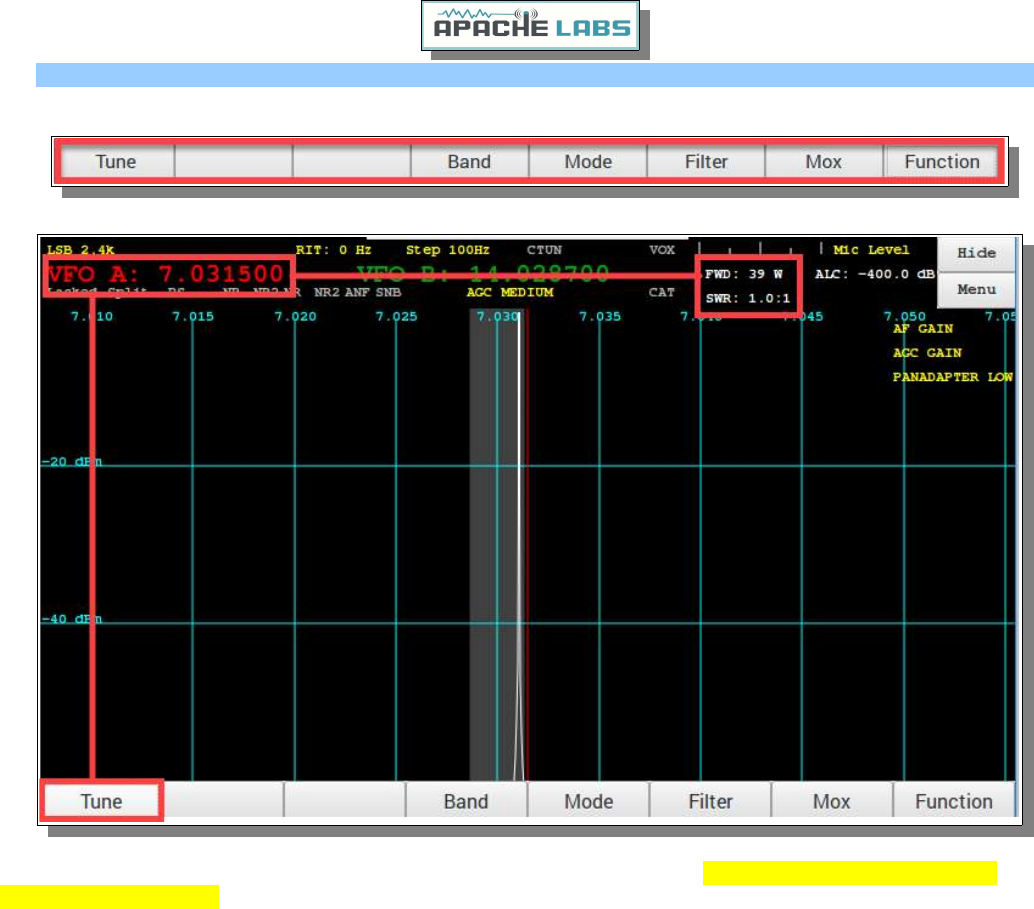The width and height of the screenshot is (1034, 909).
Task: Click the 7.035 frequency marker
Action: pos(599,317)
